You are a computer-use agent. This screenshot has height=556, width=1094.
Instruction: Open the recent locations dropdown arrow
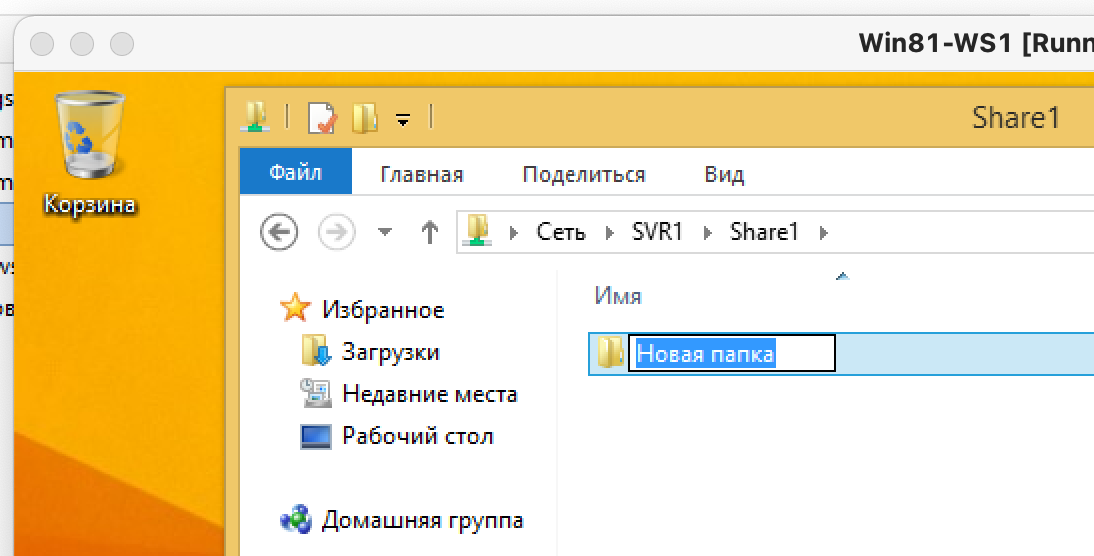pos(384,232)
